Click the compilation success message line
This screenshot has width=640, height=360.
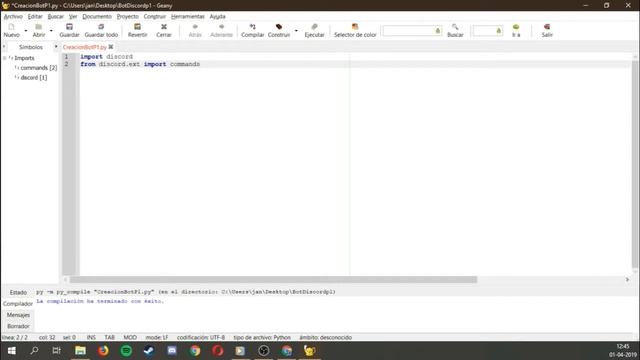click(100, 301)
